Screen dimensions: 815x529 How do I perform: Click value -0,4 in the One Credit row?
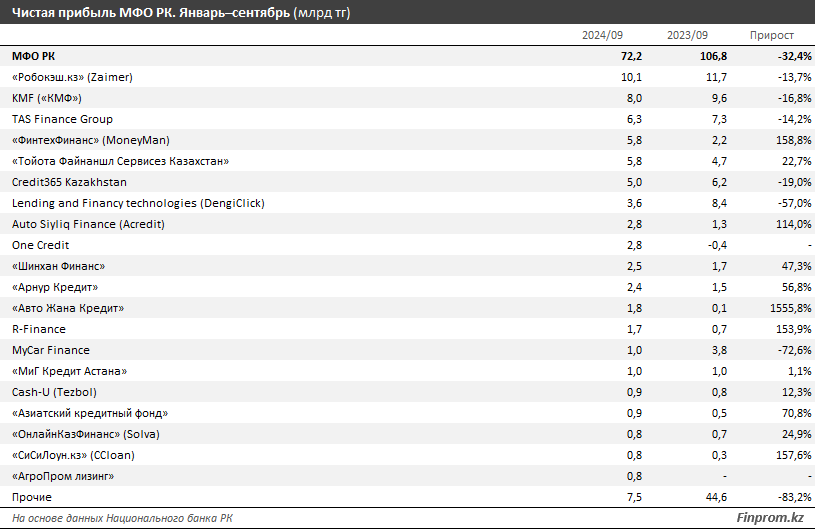point(717,245)
